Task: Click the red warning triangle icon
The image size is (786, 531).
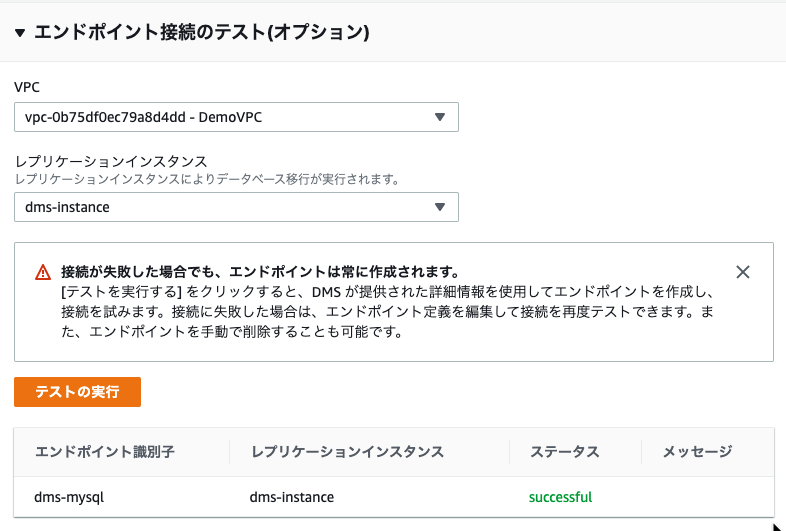Action: [43, 272]
